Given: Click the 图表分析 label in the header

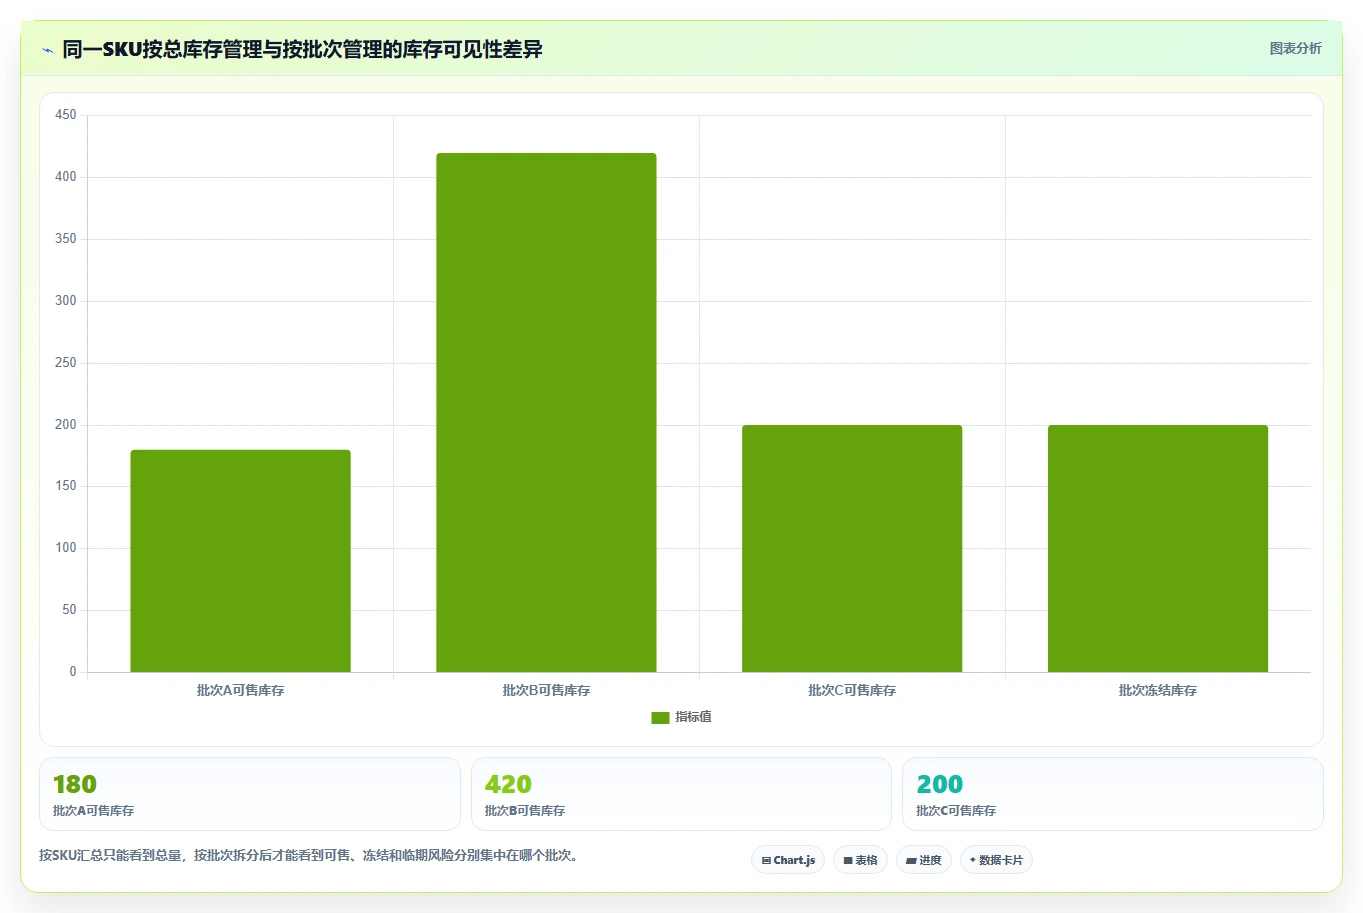Looking at the screenshot, I should tap(1295, 48).
